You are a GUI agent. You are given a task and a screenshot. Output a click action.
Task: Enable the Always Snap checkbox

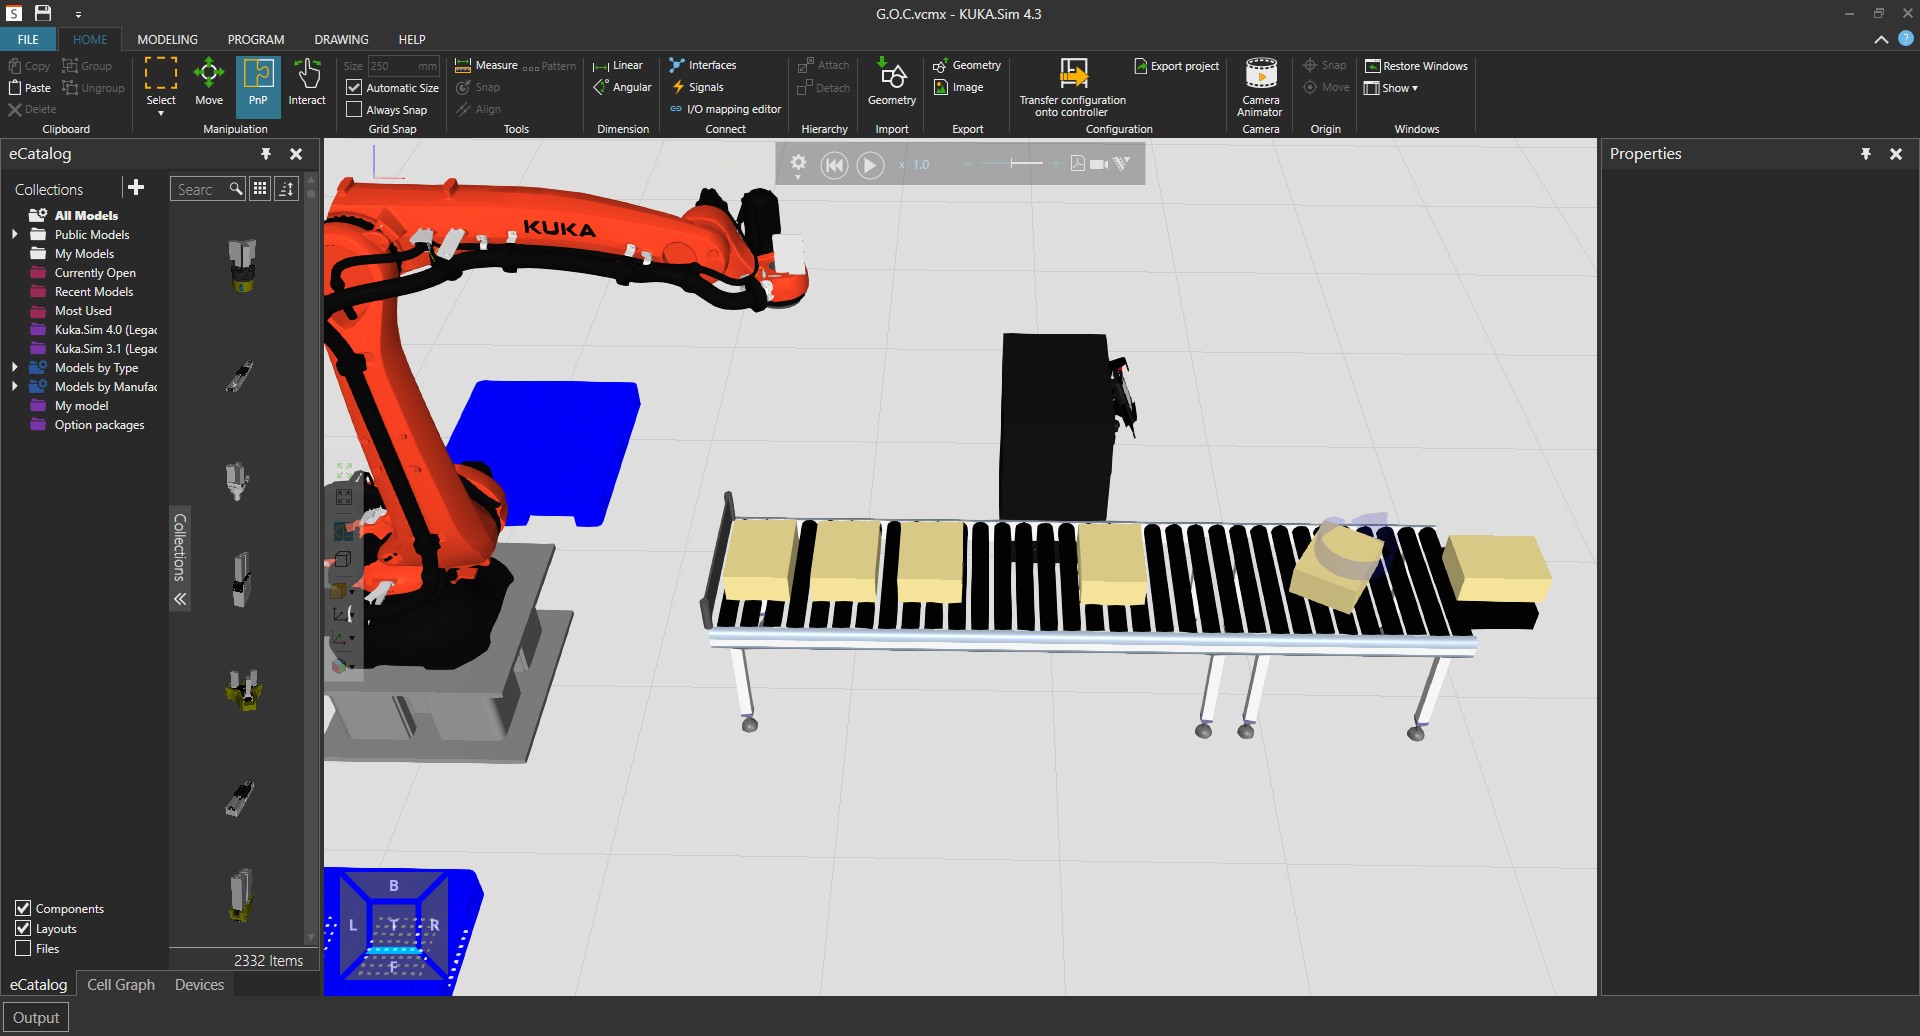point(354,110)
